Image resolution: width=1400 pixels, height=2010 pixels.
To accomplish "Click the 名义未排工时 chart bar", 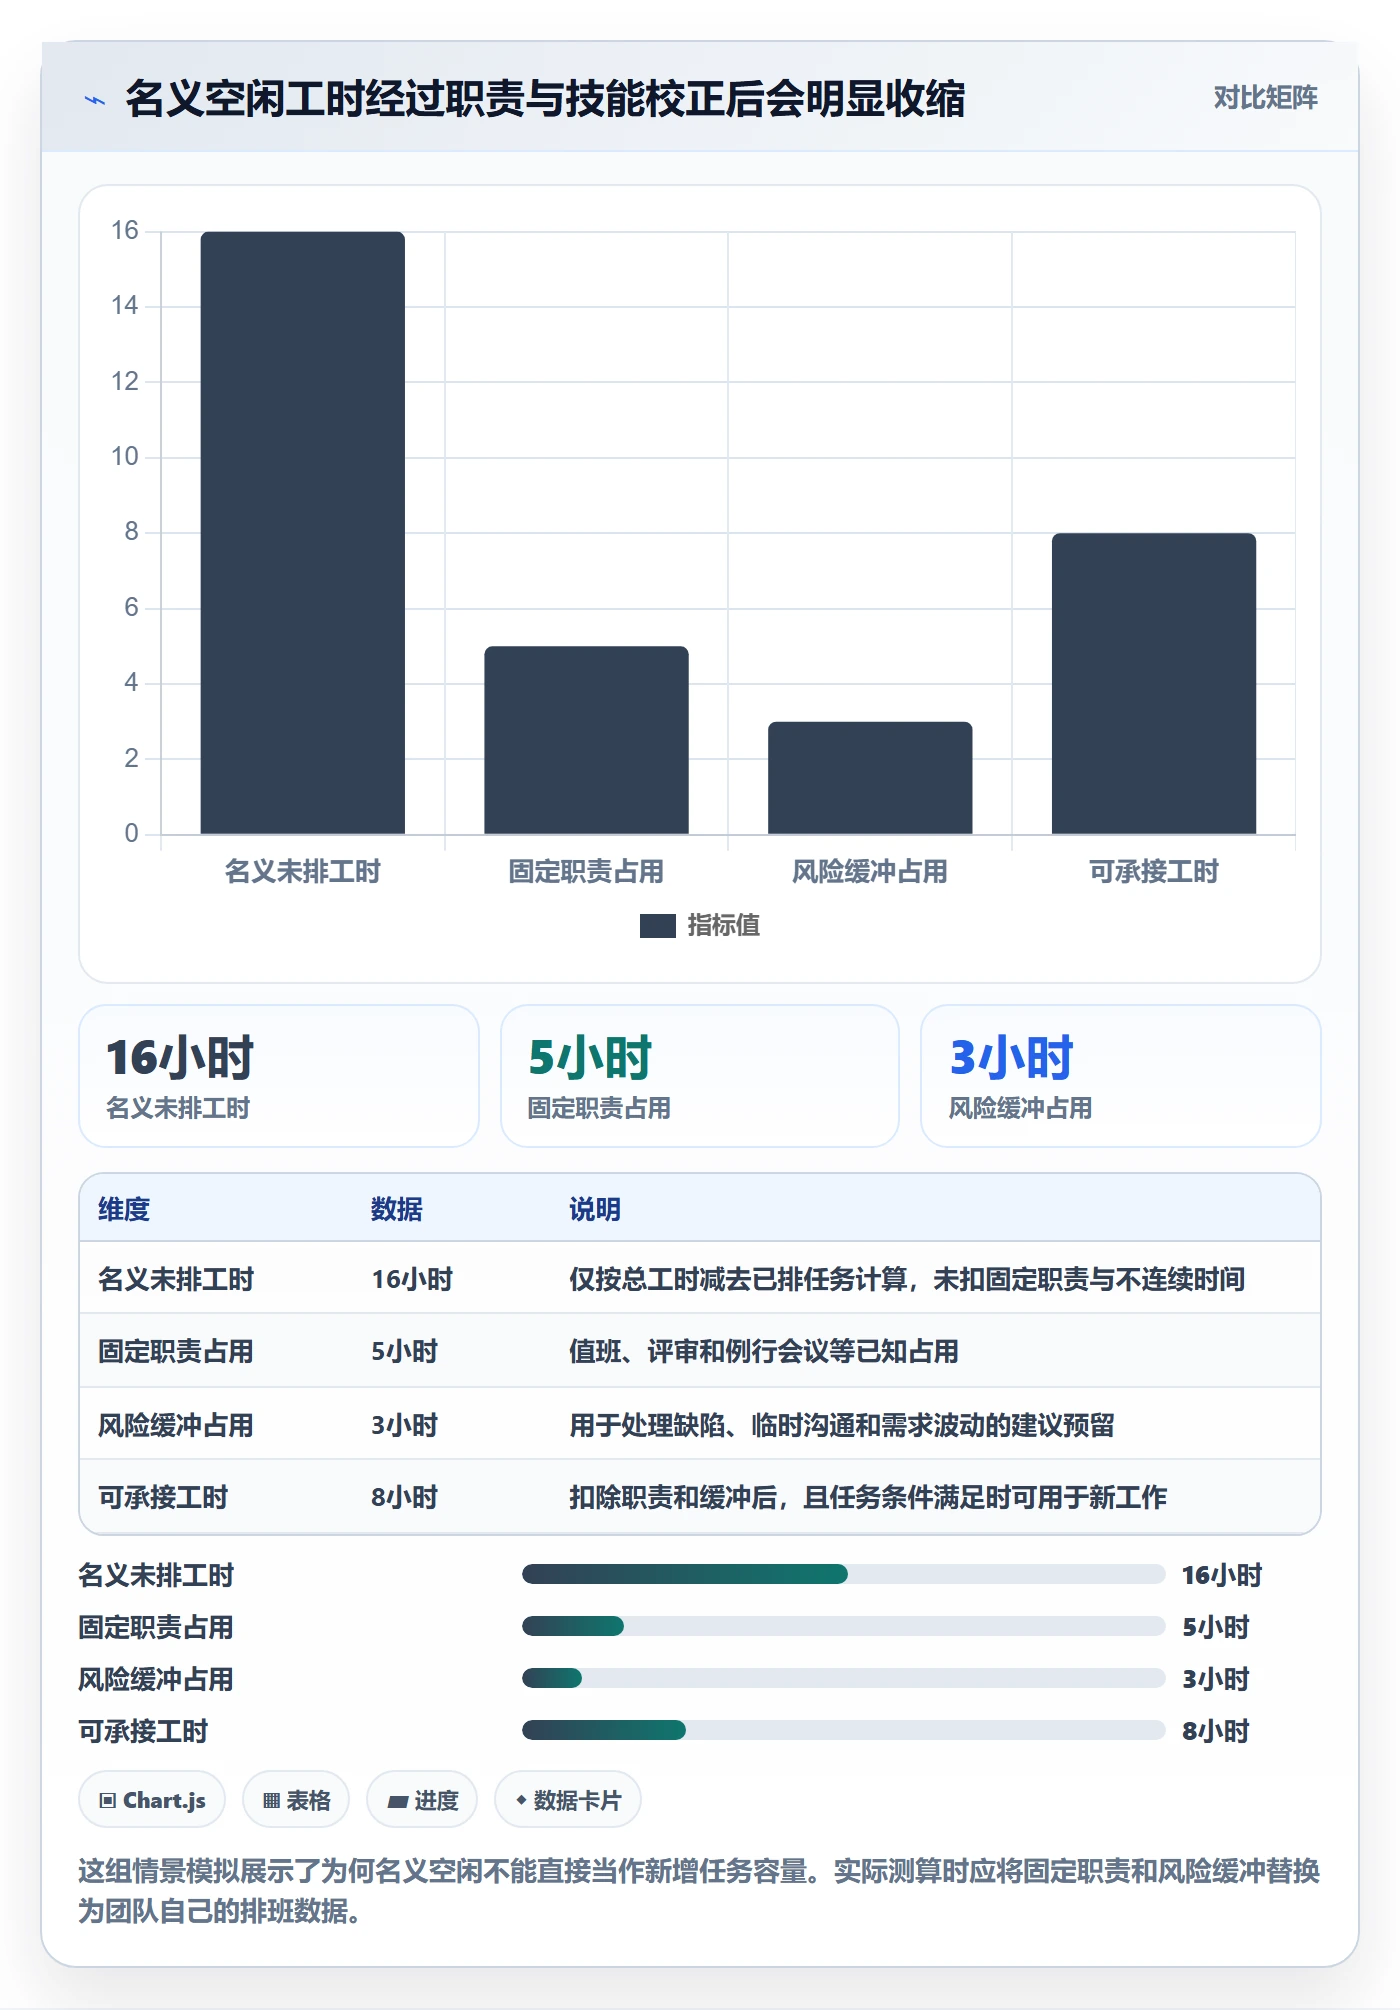I will click(303, 533).
